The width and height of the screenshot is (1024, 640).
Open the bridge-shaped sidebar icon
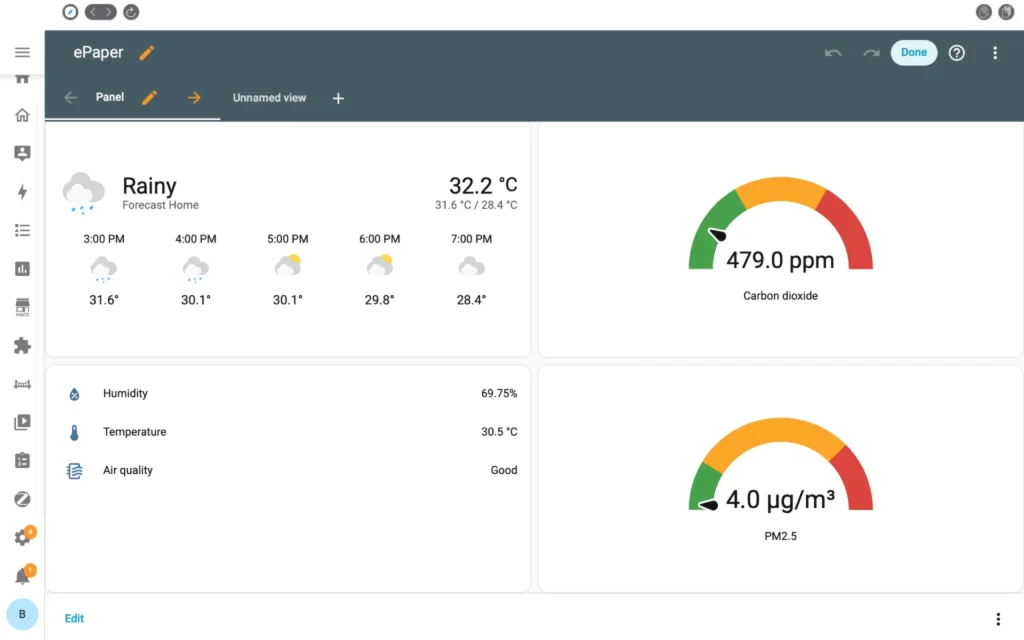point(22,384)
